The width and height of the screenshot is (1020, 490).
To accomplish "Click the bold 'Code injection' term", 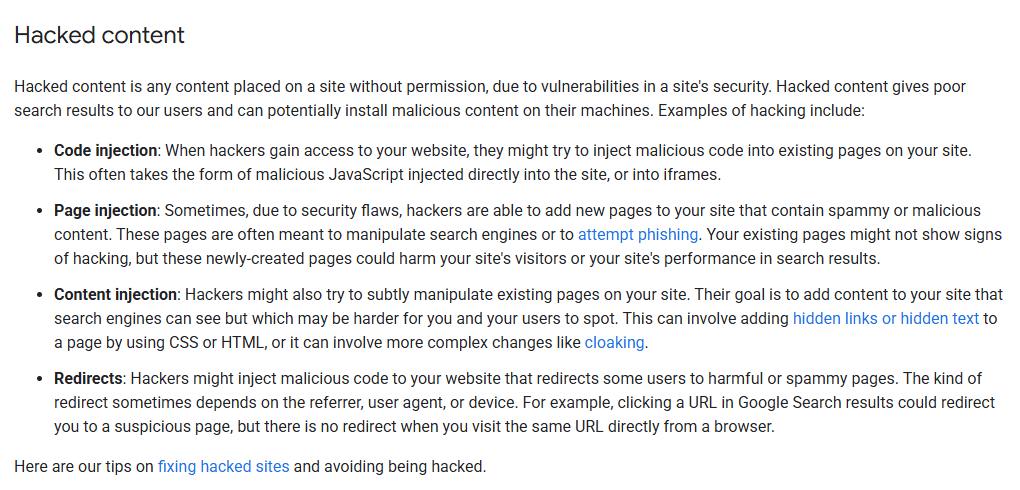I will coord(105,151).
